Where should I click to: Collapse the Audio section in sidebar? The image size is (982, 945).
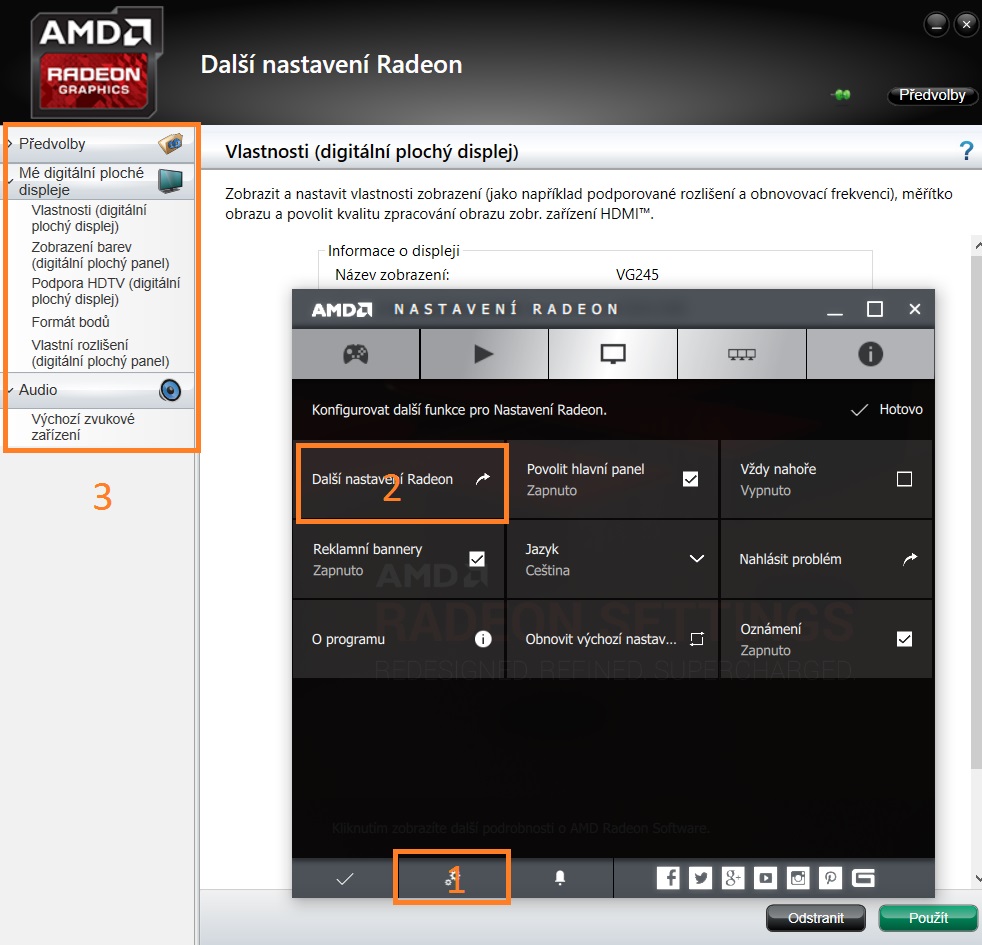click(x=10, y=390)
